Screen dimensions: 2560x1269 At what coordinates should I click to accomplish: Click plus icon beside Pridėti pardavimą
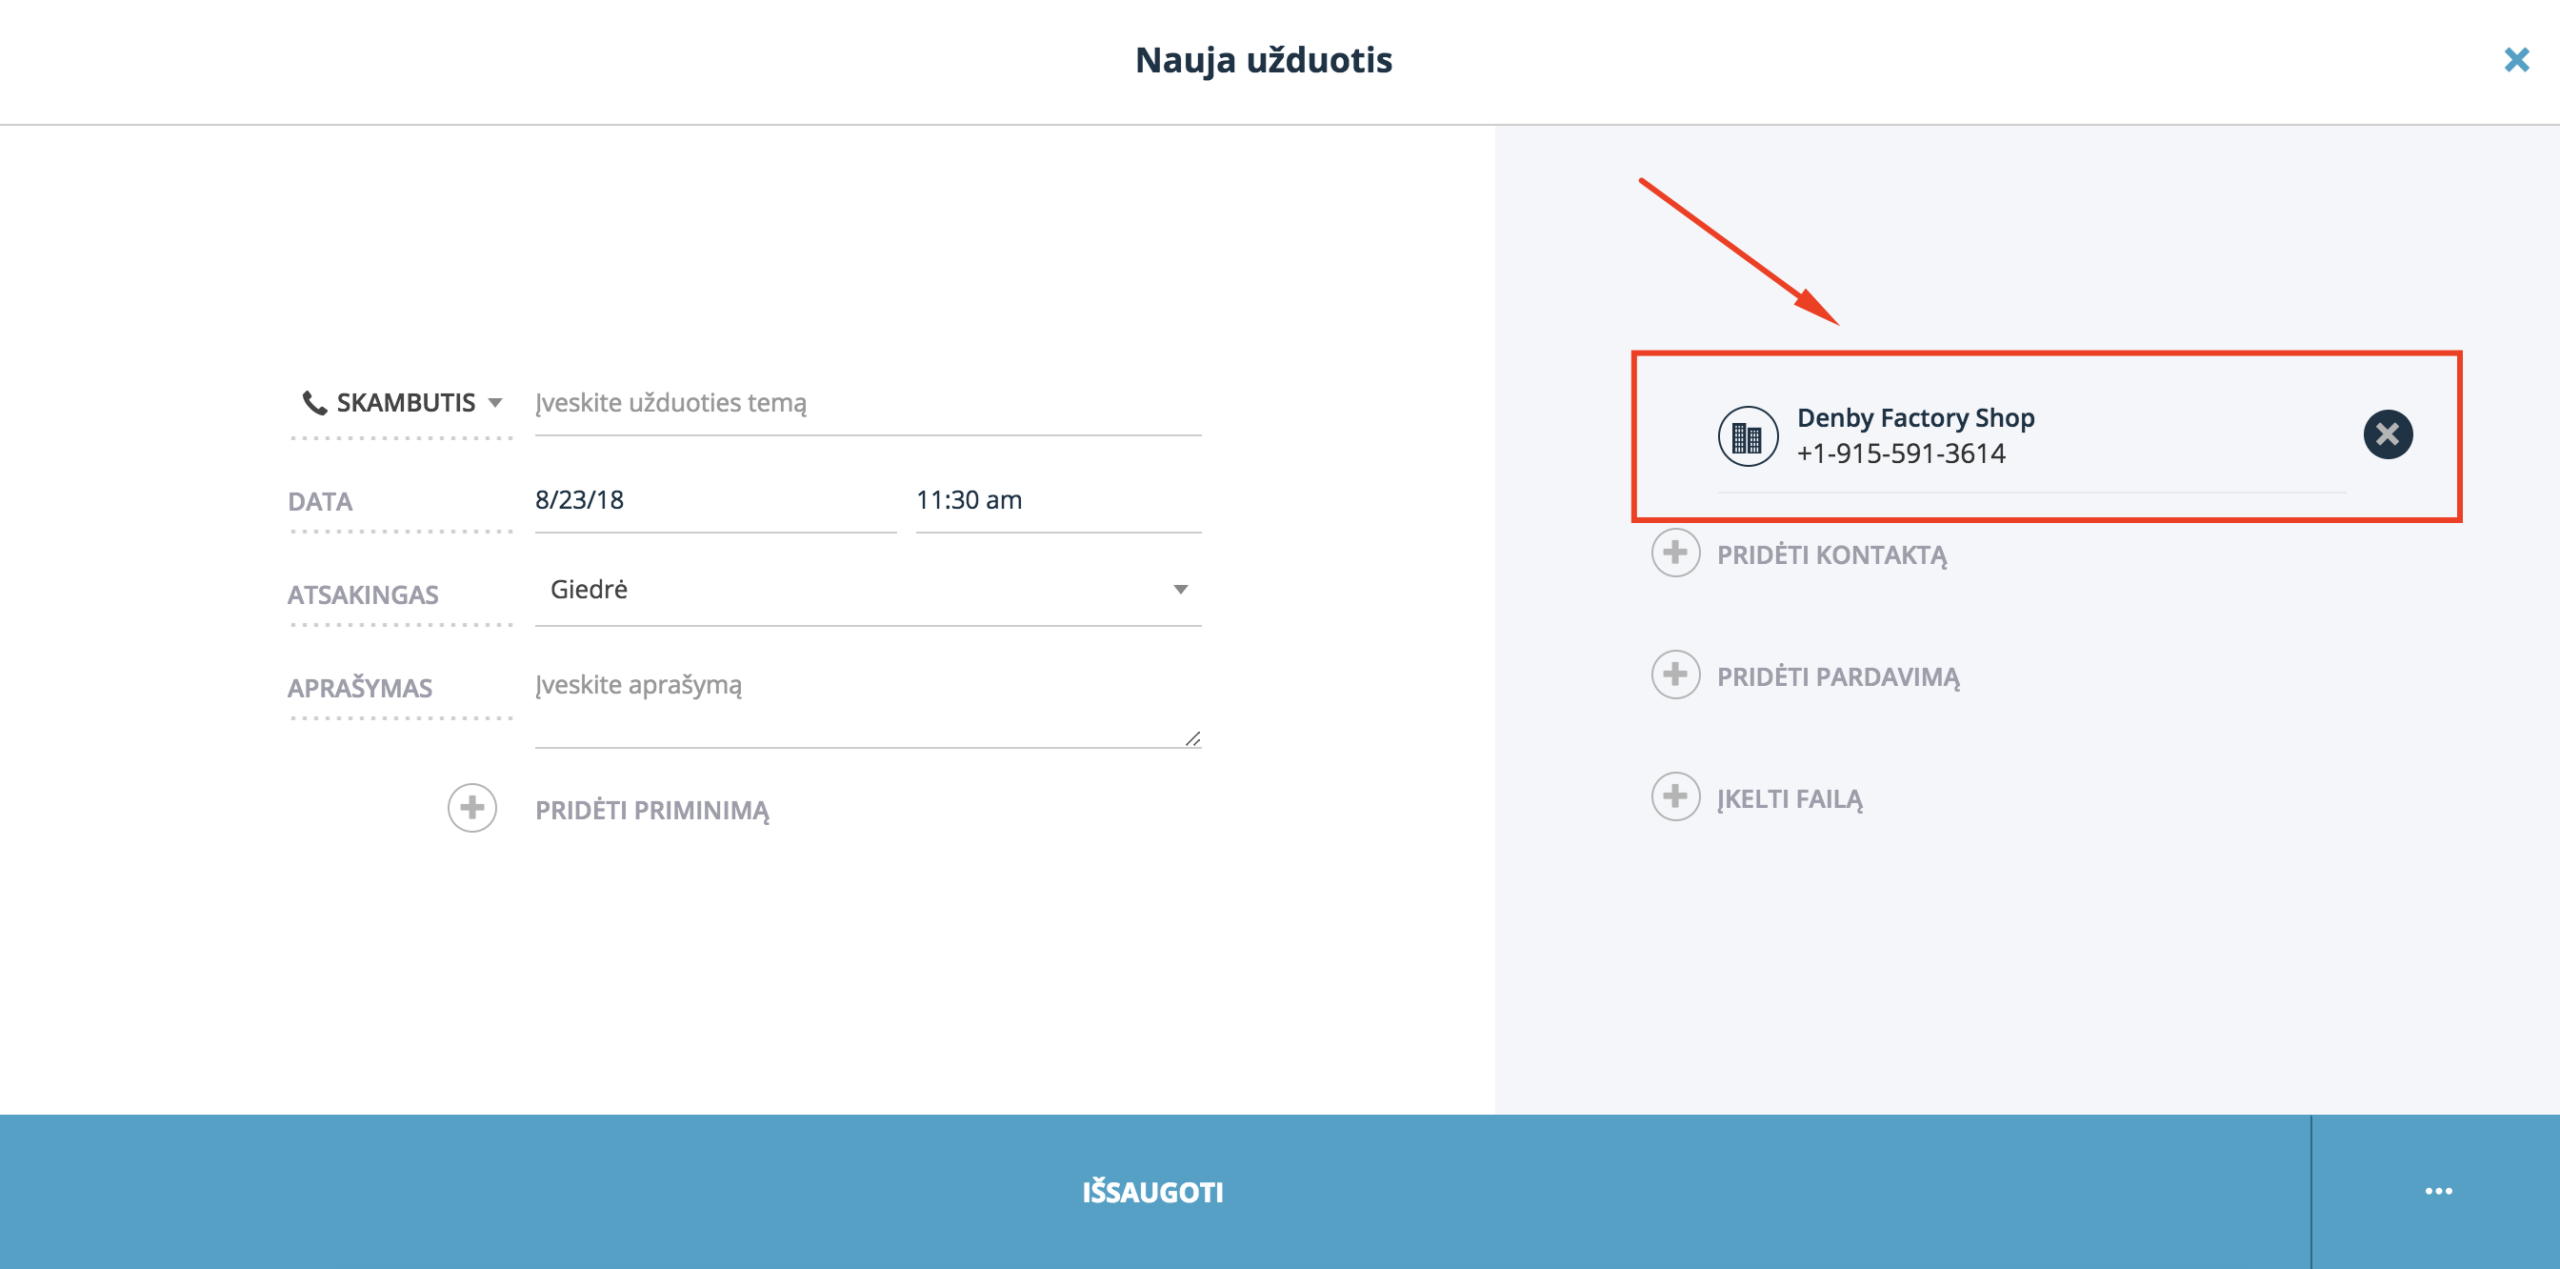tap(1675, 675)
